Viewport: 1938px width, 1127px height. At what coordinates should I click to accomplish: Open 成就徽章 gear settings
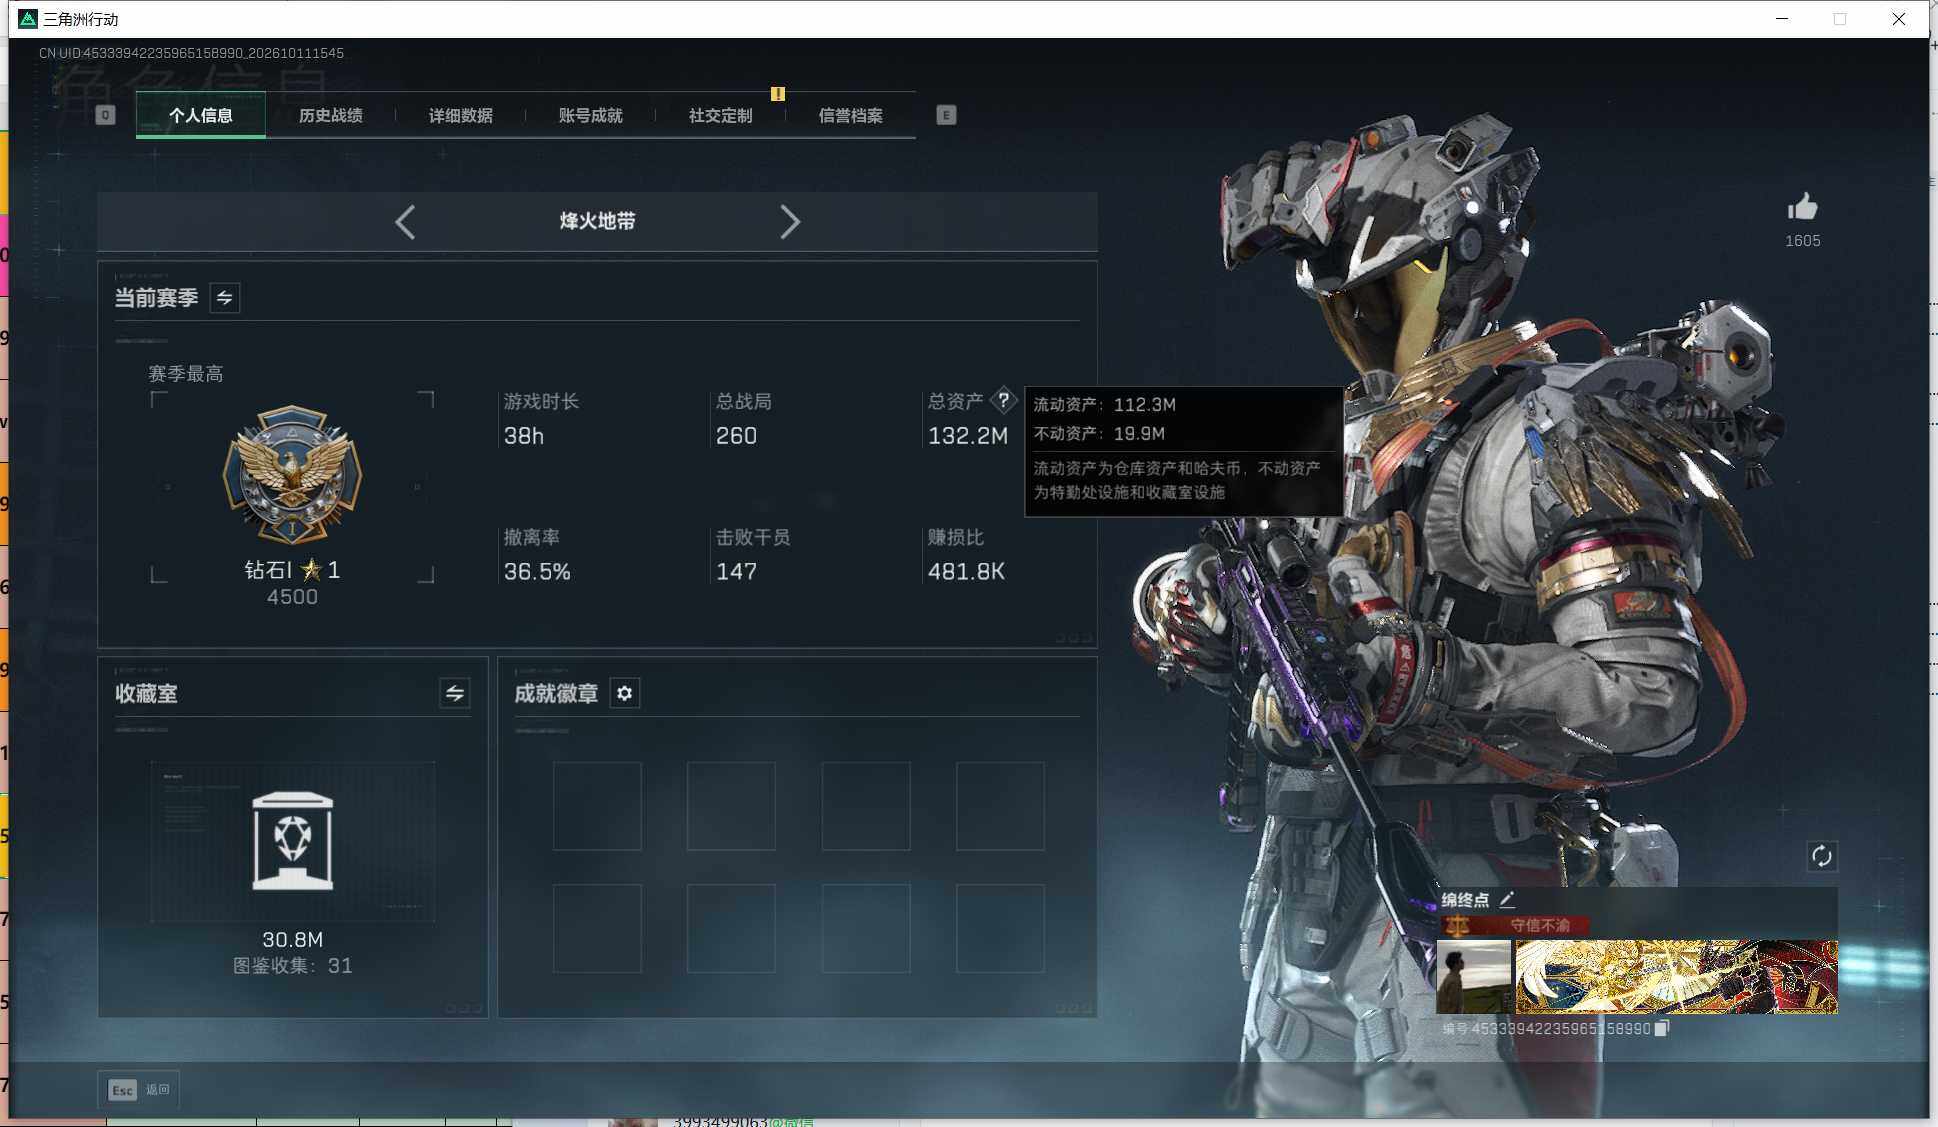pos(625,693)
